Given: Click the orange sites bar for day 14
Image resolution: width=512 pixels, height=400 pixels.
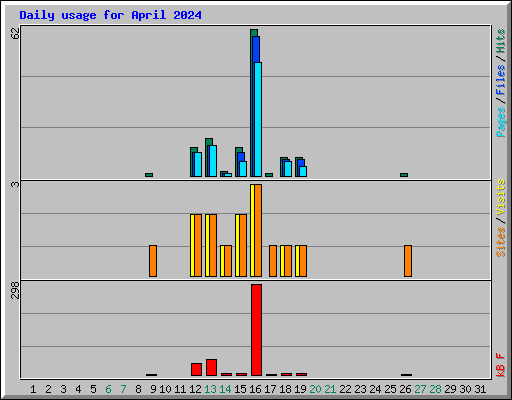Looking at the screenshot, I should [x=228, y=261].
